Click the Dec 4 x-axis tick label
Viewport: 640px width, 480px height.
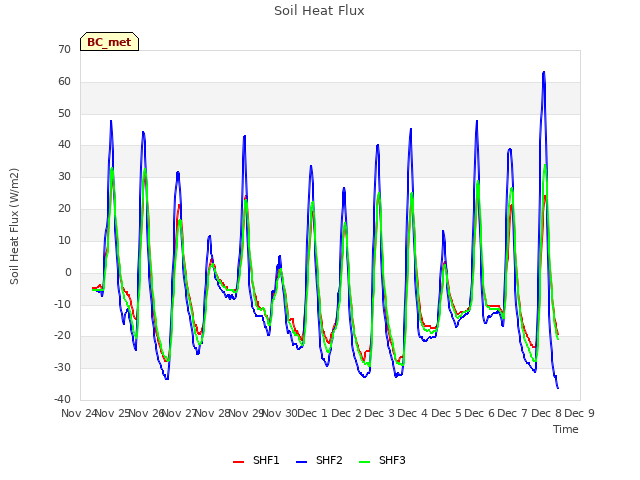413,413
